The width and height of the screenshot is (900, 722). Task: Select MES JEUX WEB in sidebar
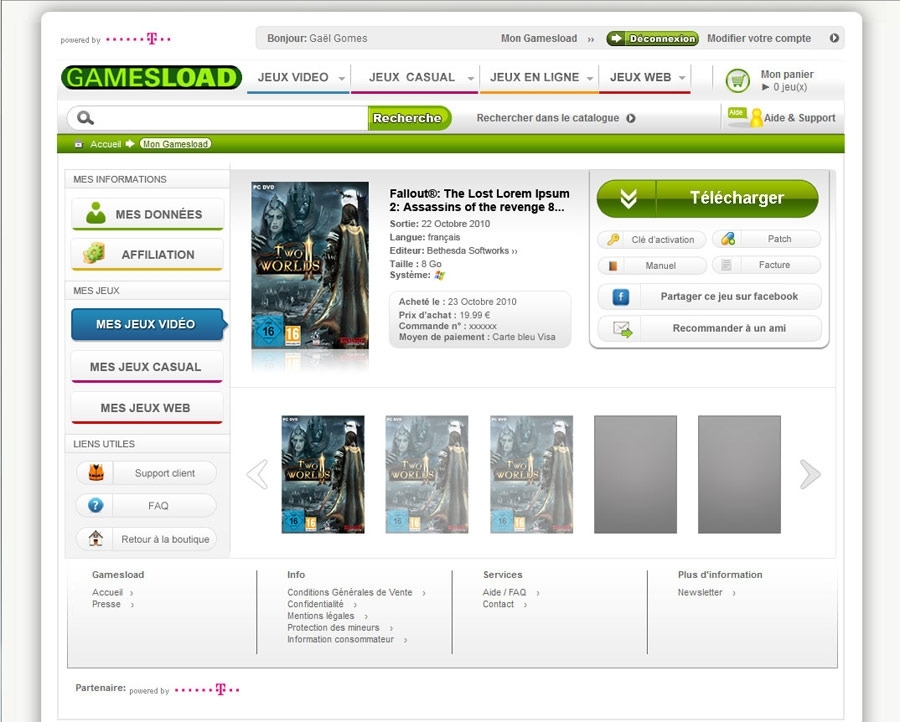pos(146,408)
